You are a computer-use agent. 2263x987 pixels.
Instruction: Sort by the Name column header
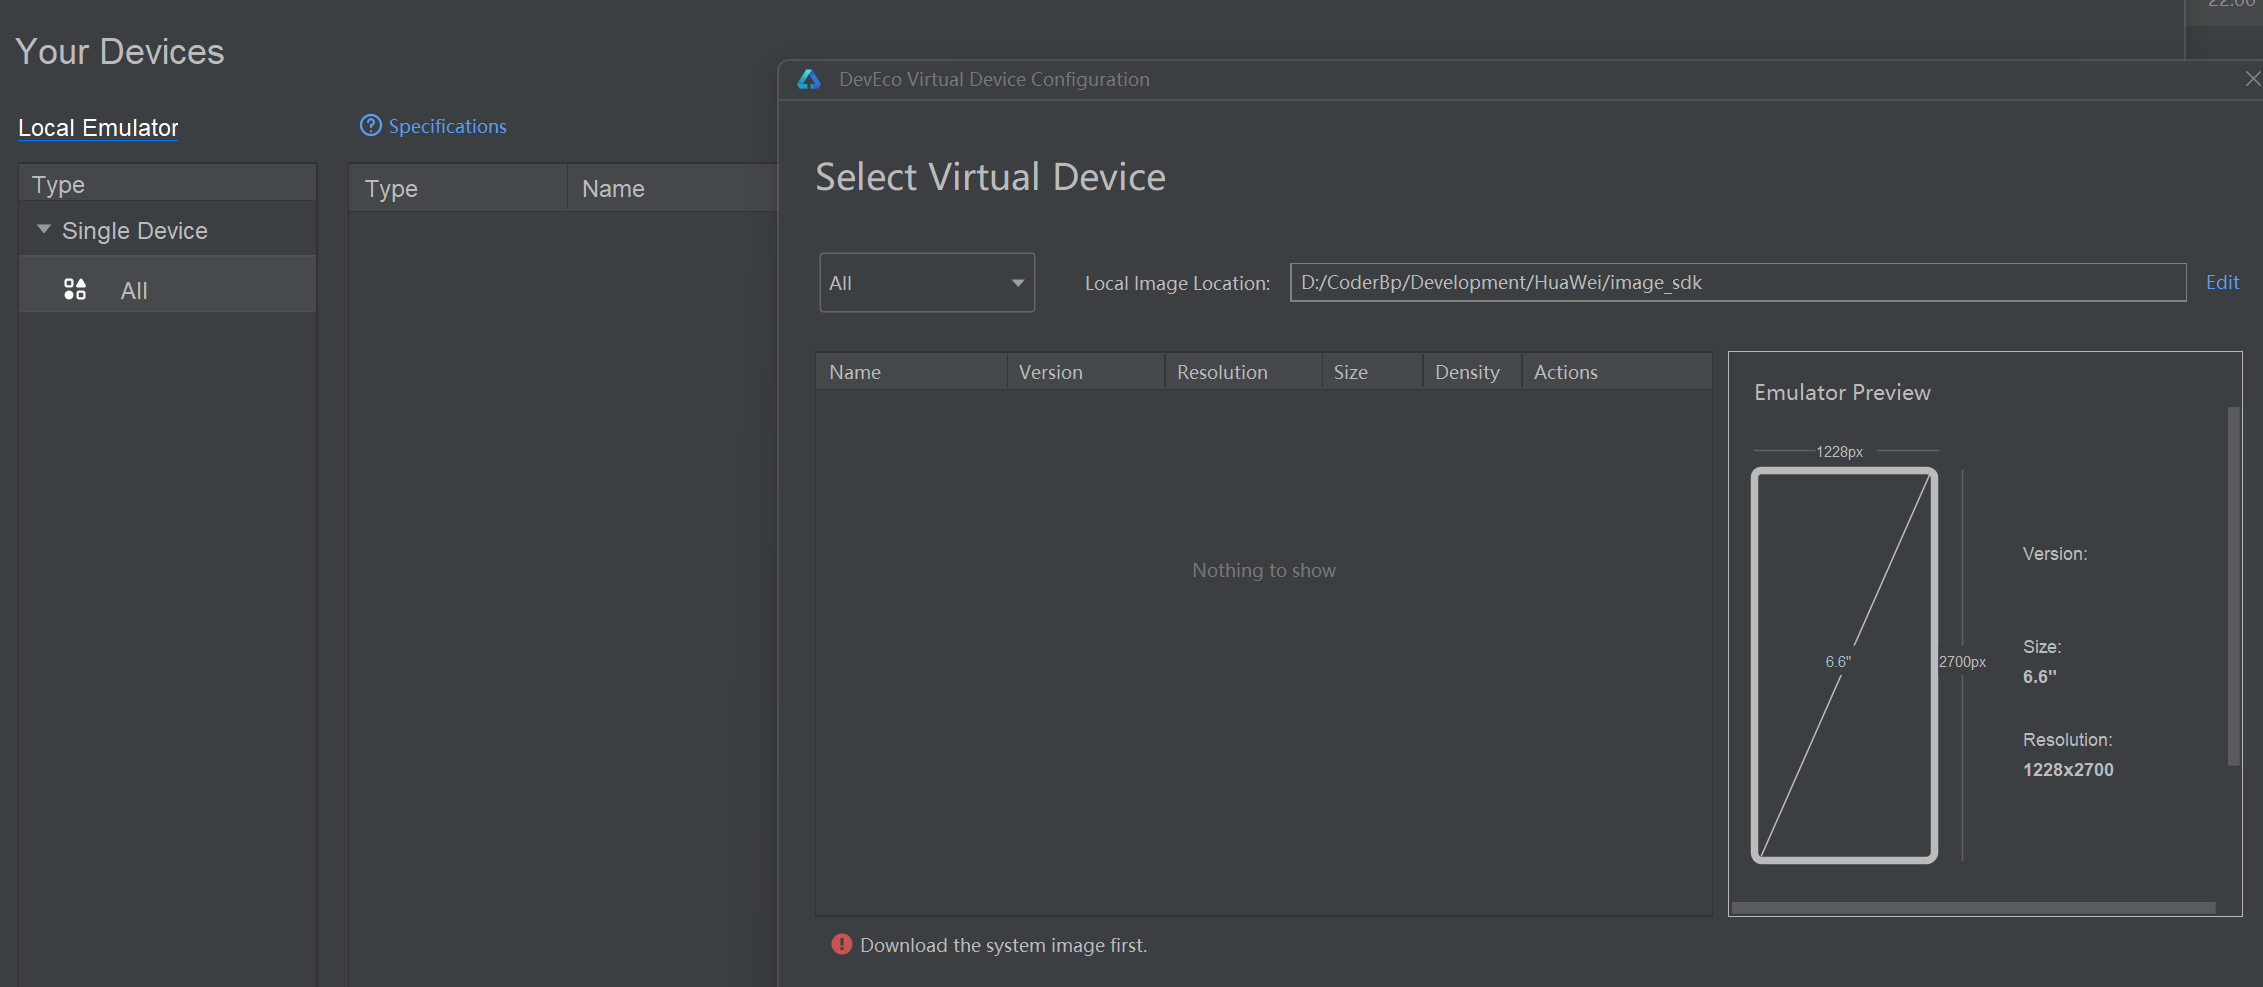[x=911, y=372]
